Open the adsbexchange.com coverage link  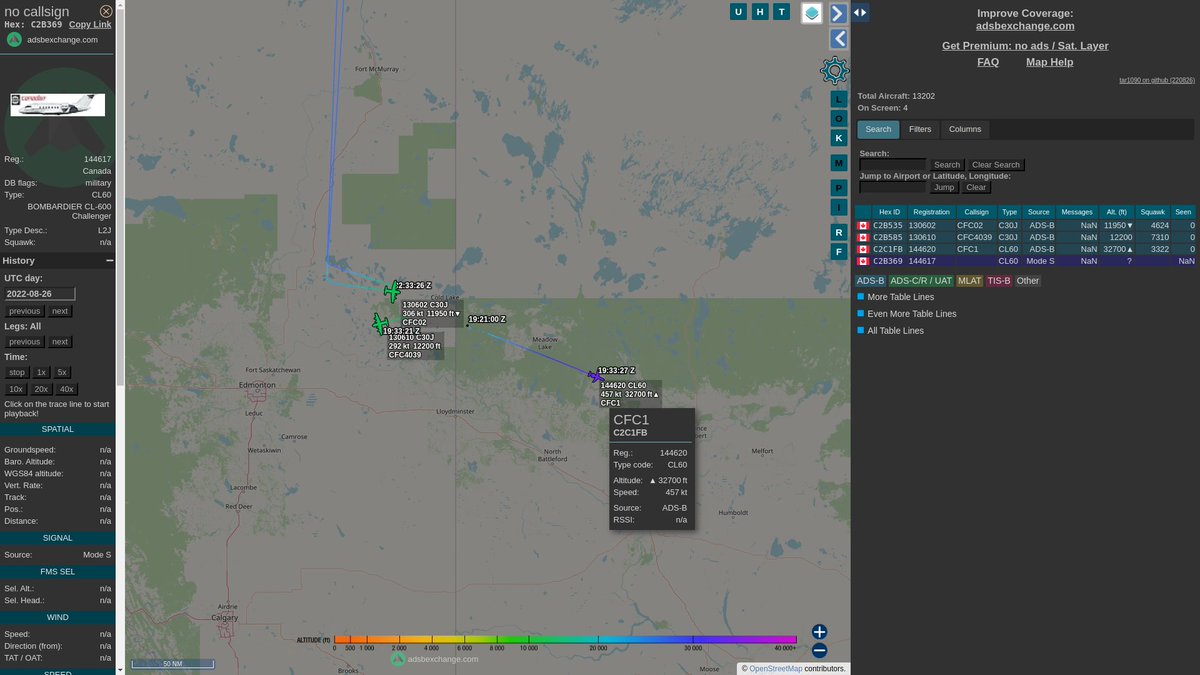pos(1025,26)
